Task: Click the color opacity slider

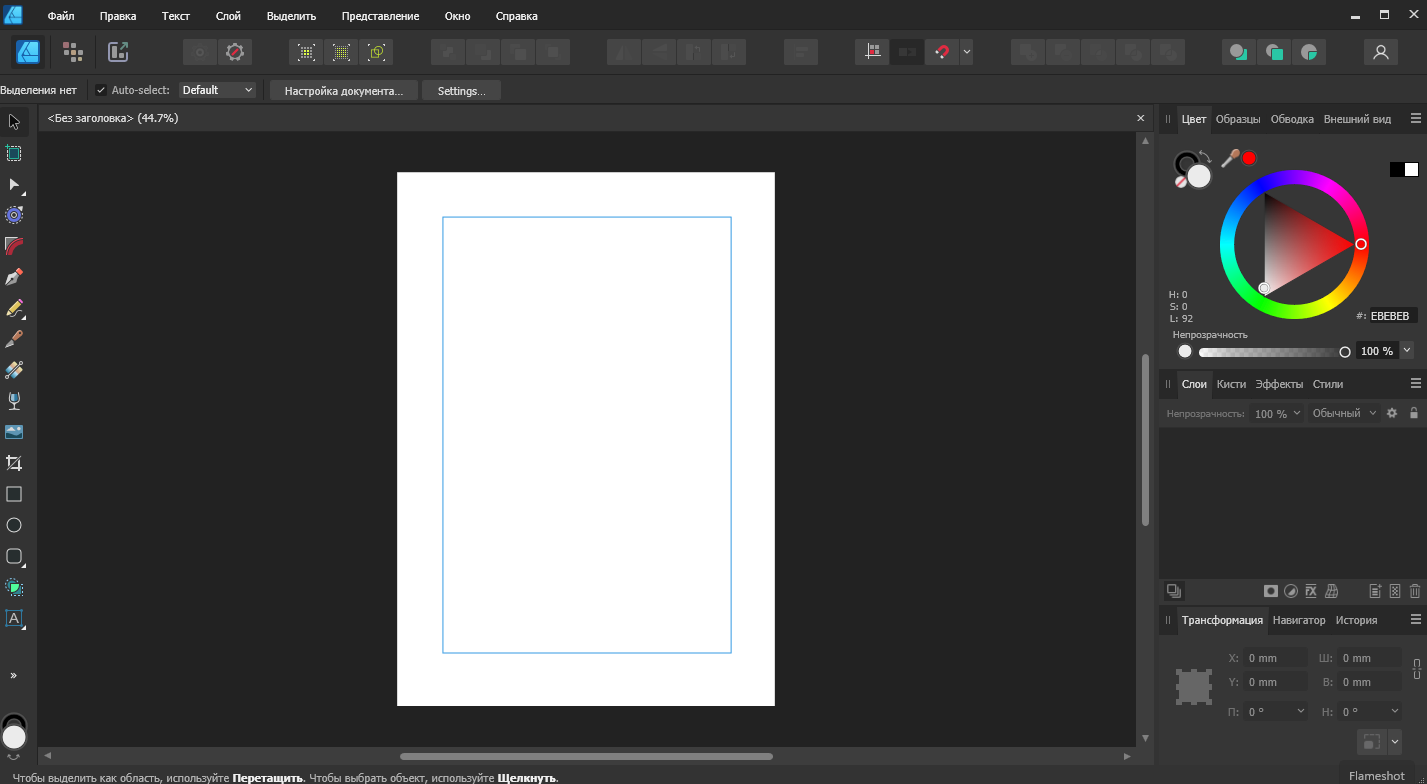Action: tap(1272, 352)
